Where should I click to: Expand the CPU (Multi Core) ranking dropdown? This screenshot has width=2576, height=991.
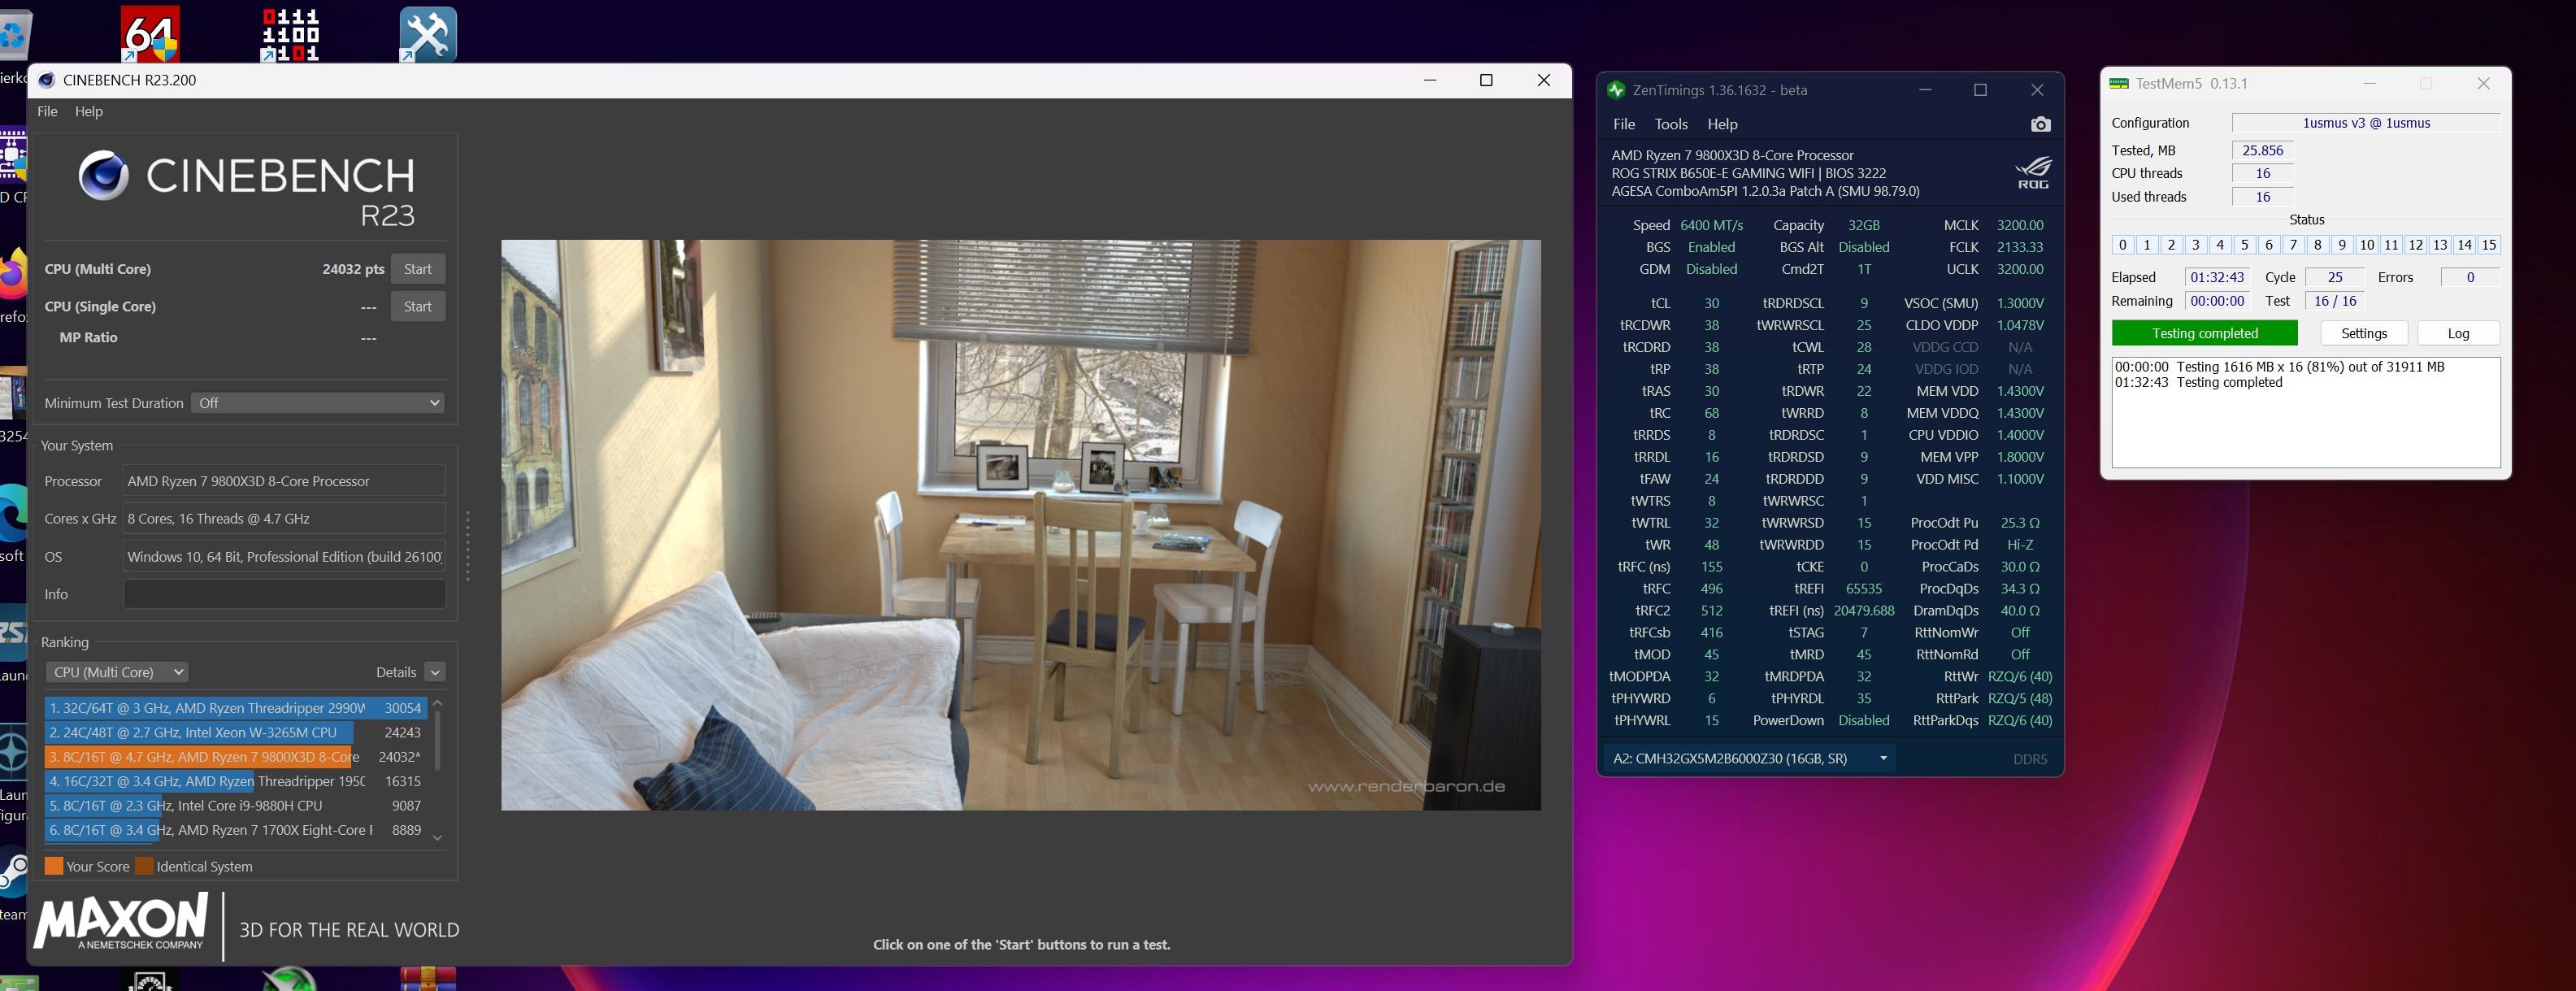click(x=117, y=672)
